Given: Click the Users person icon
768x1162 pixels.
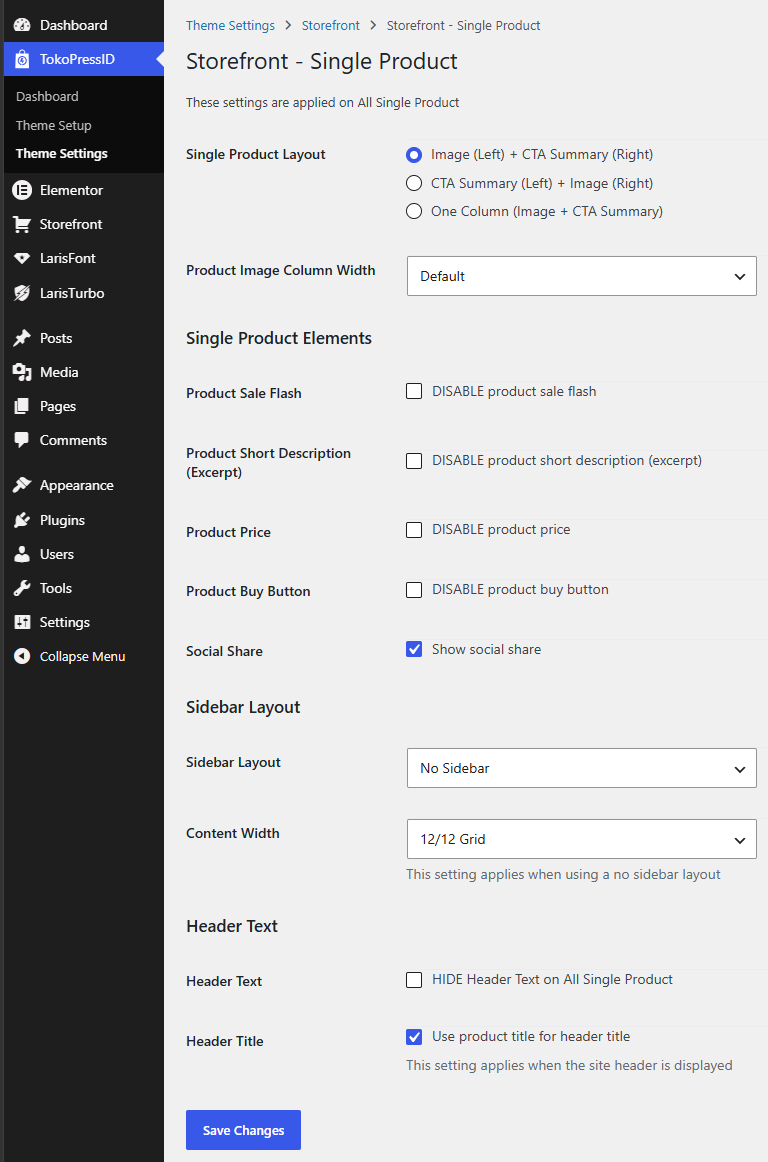Looking at the screenshot, I should pos(22,554).
